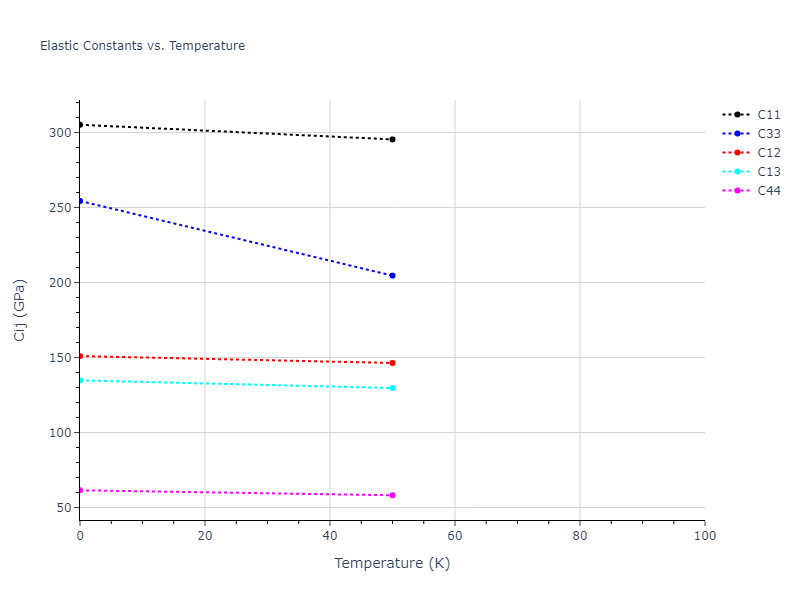
Task: Click the 'Cij (GPa)' y-axis title
Action: [20, 310]
